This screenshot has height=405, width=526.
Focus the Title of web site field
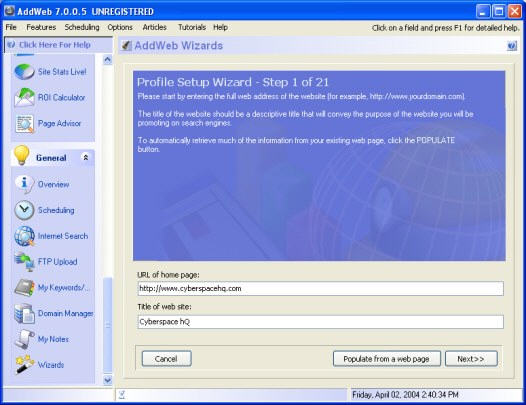coord(320,322)
